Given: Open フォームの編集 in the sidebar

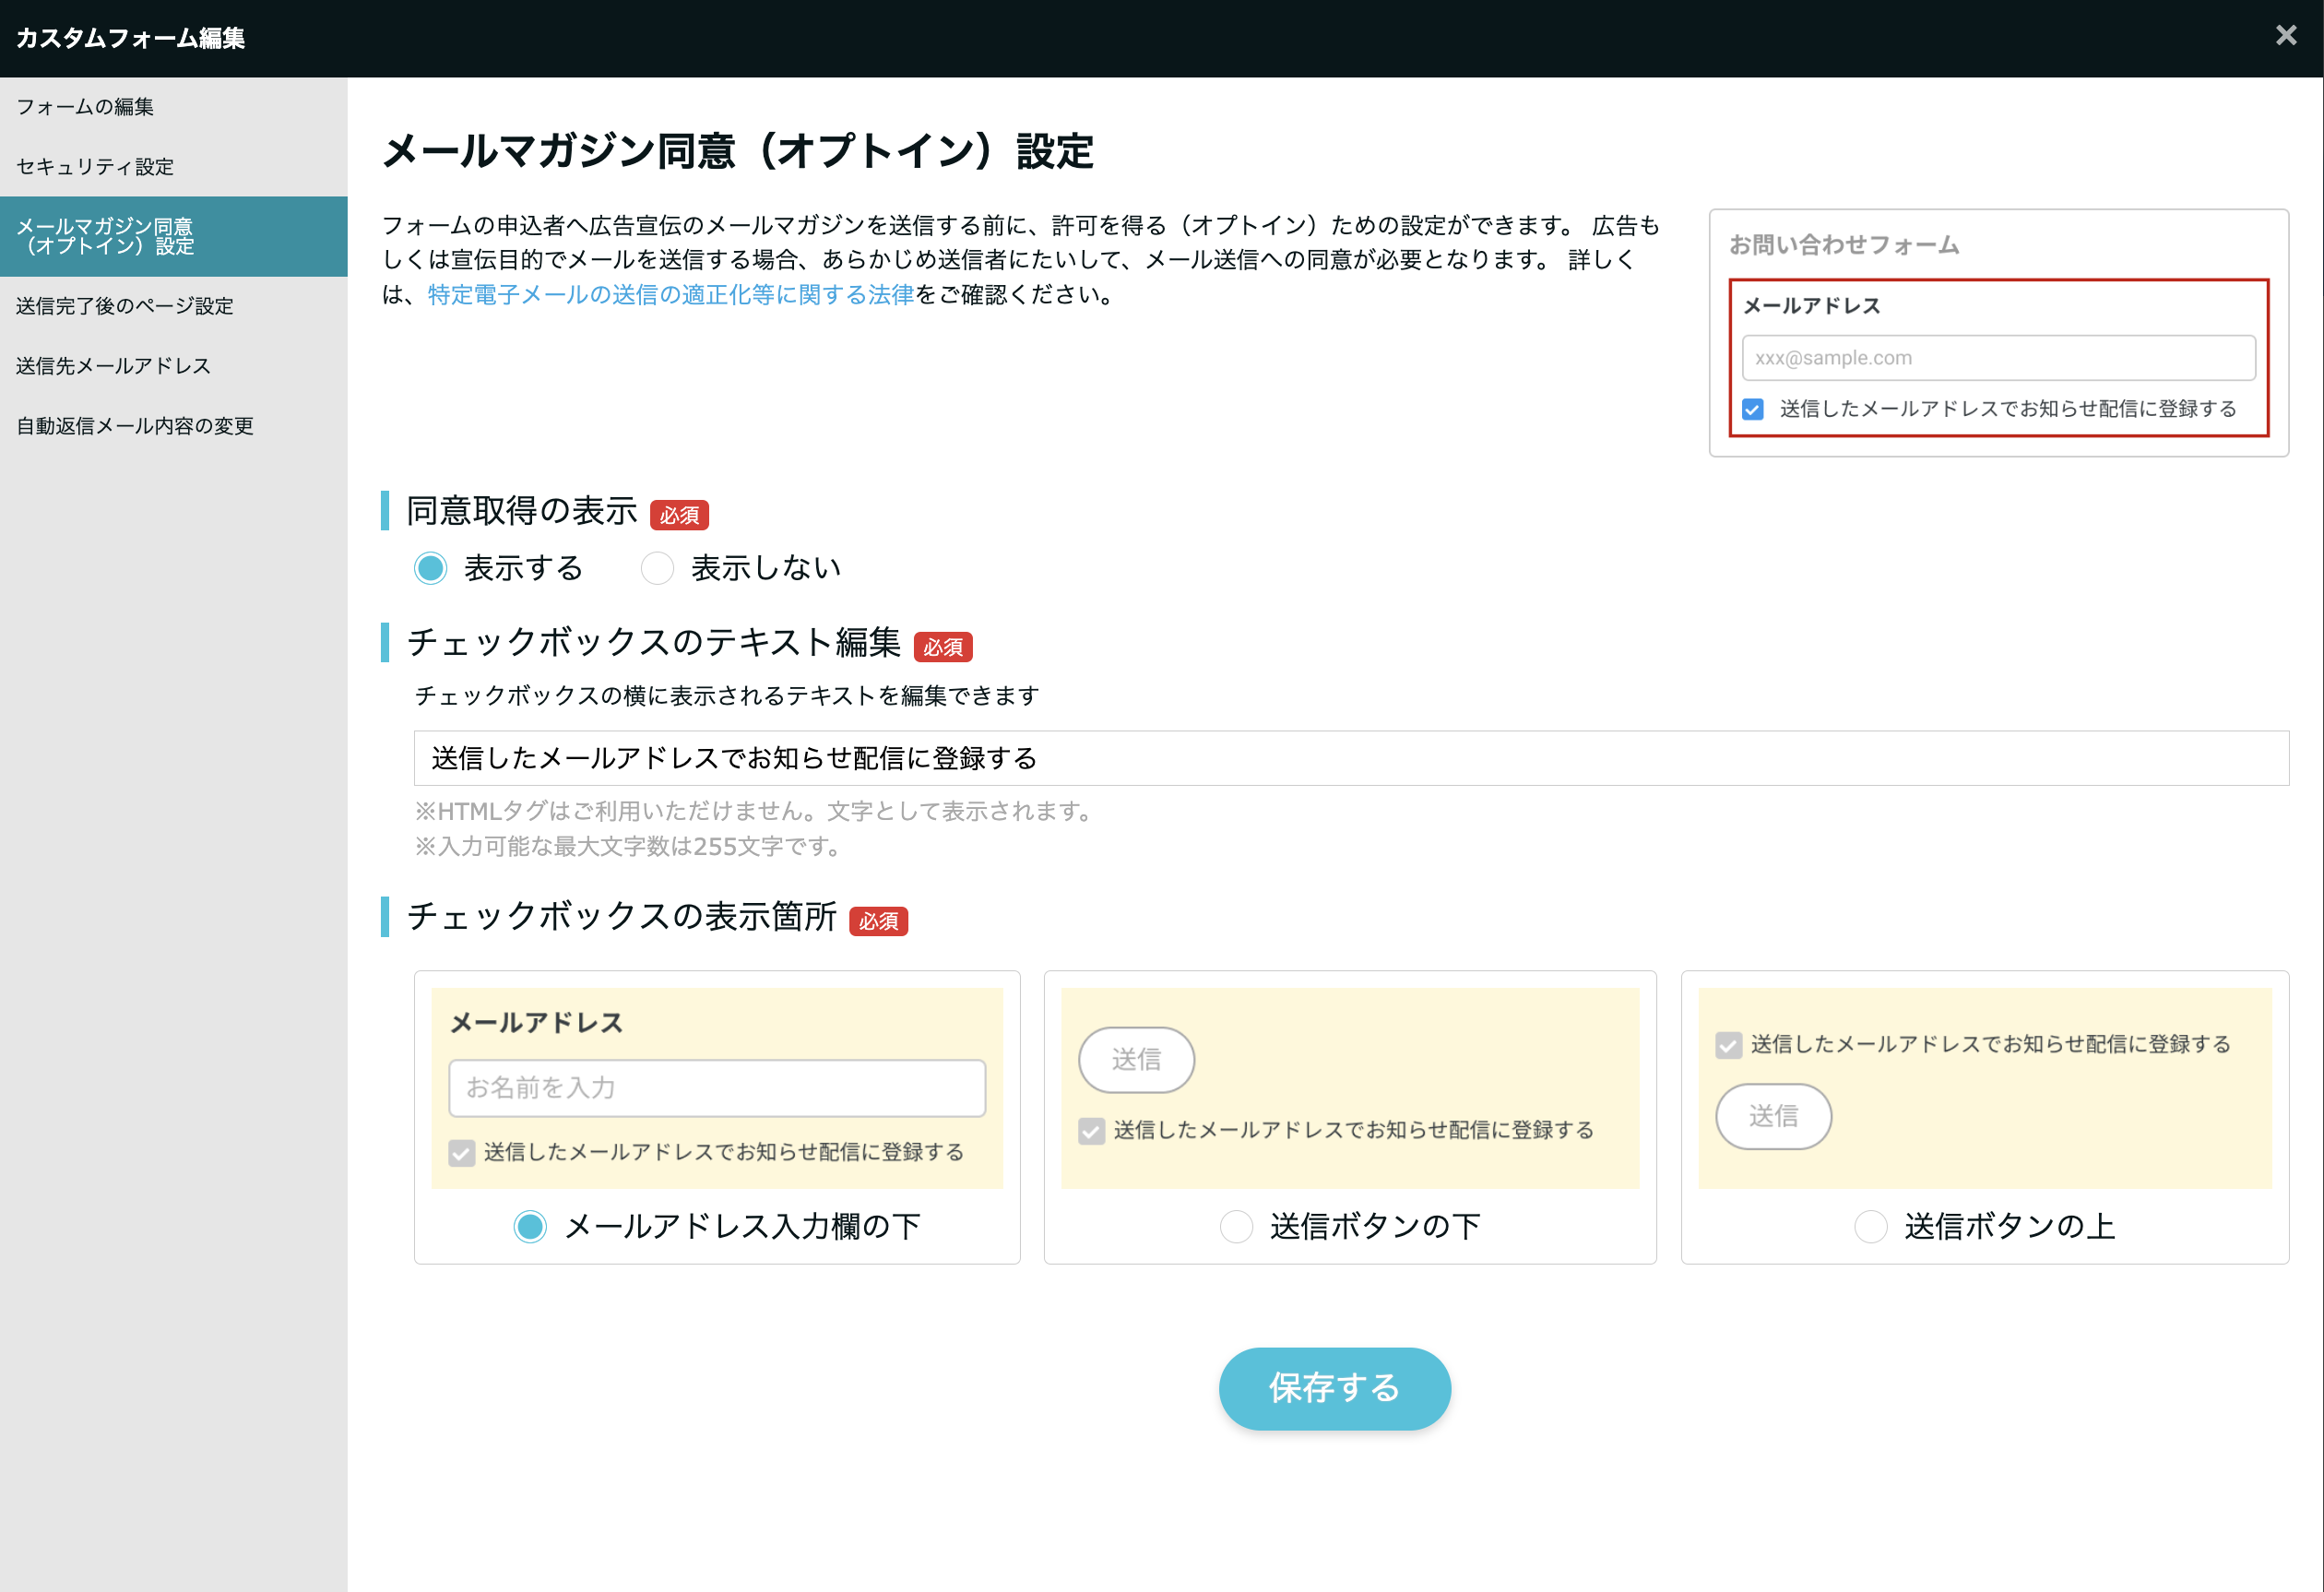Looking at the screenshot, I should [x=174, y=107].
